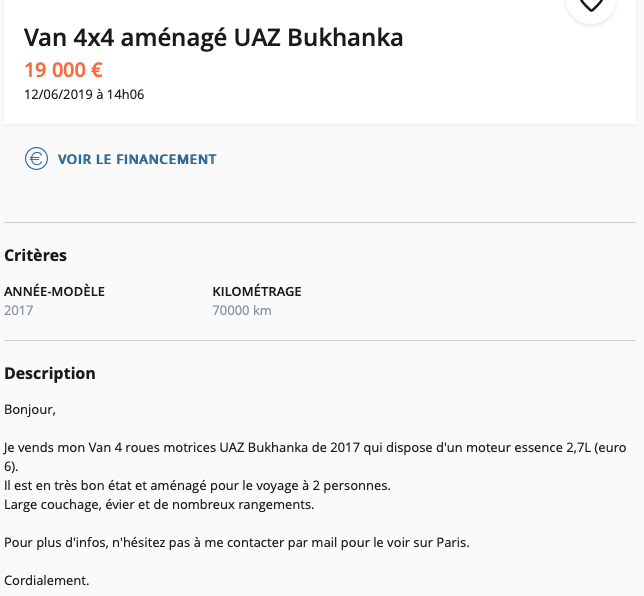644x596 pixels.
Task: Open the VOIR LE FINANCEMENT link
Action: [x=137, y=159]
